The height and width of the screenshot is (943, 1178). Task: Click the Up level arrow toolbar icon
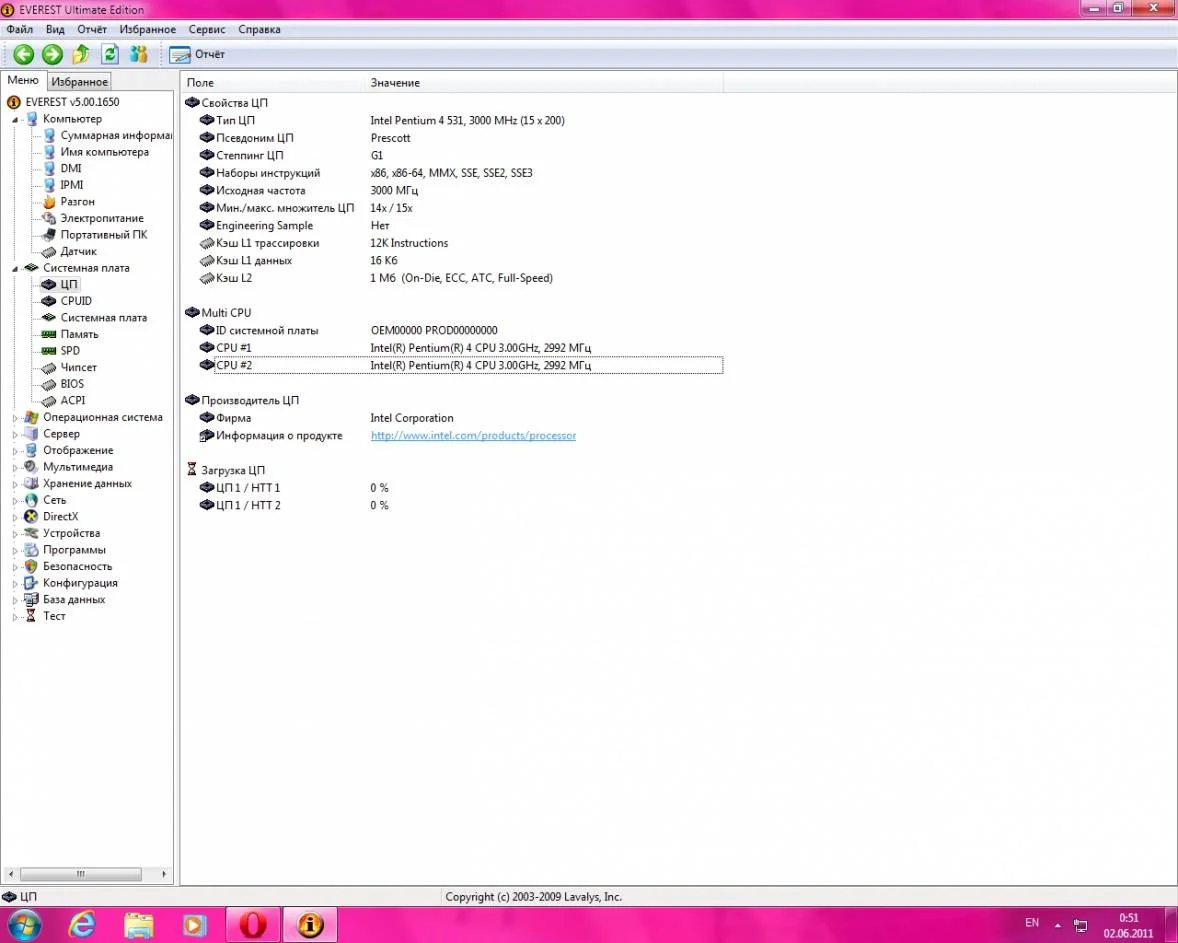pyautogui.click(x=81, y=54)
